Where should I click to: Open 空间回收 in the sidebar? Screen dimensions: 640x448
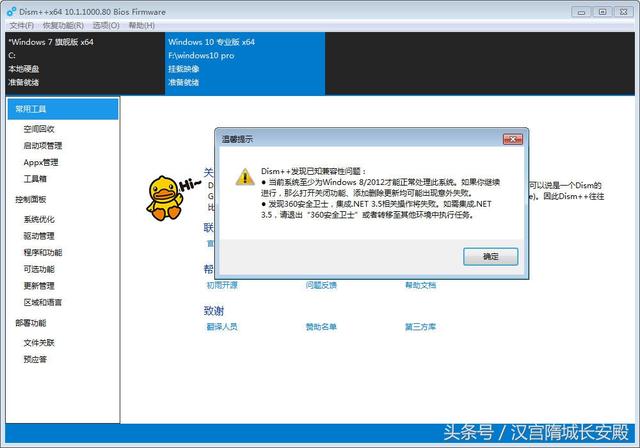(x=39, y=129)
